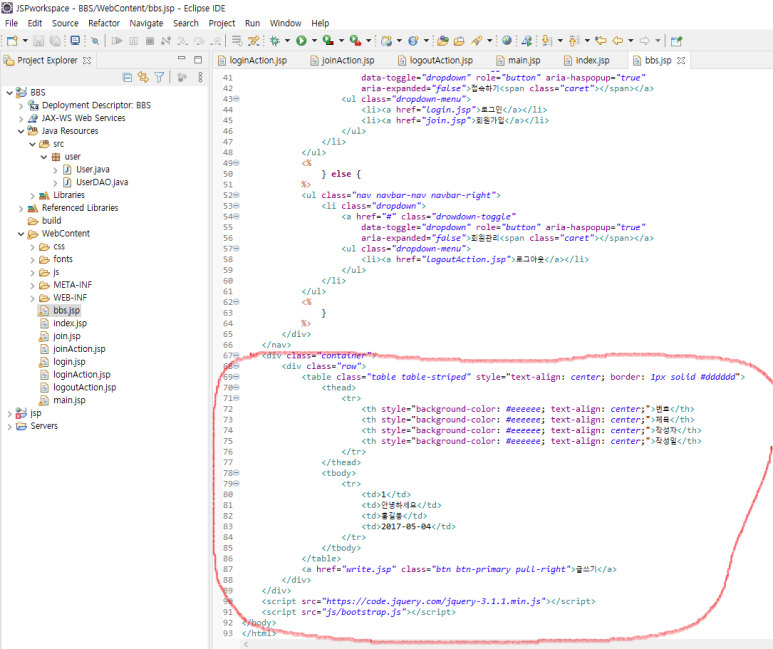Expand the Servers project node
Image resolution: width=773 pixels, height=649 pixels.
[x=9, y=426]
